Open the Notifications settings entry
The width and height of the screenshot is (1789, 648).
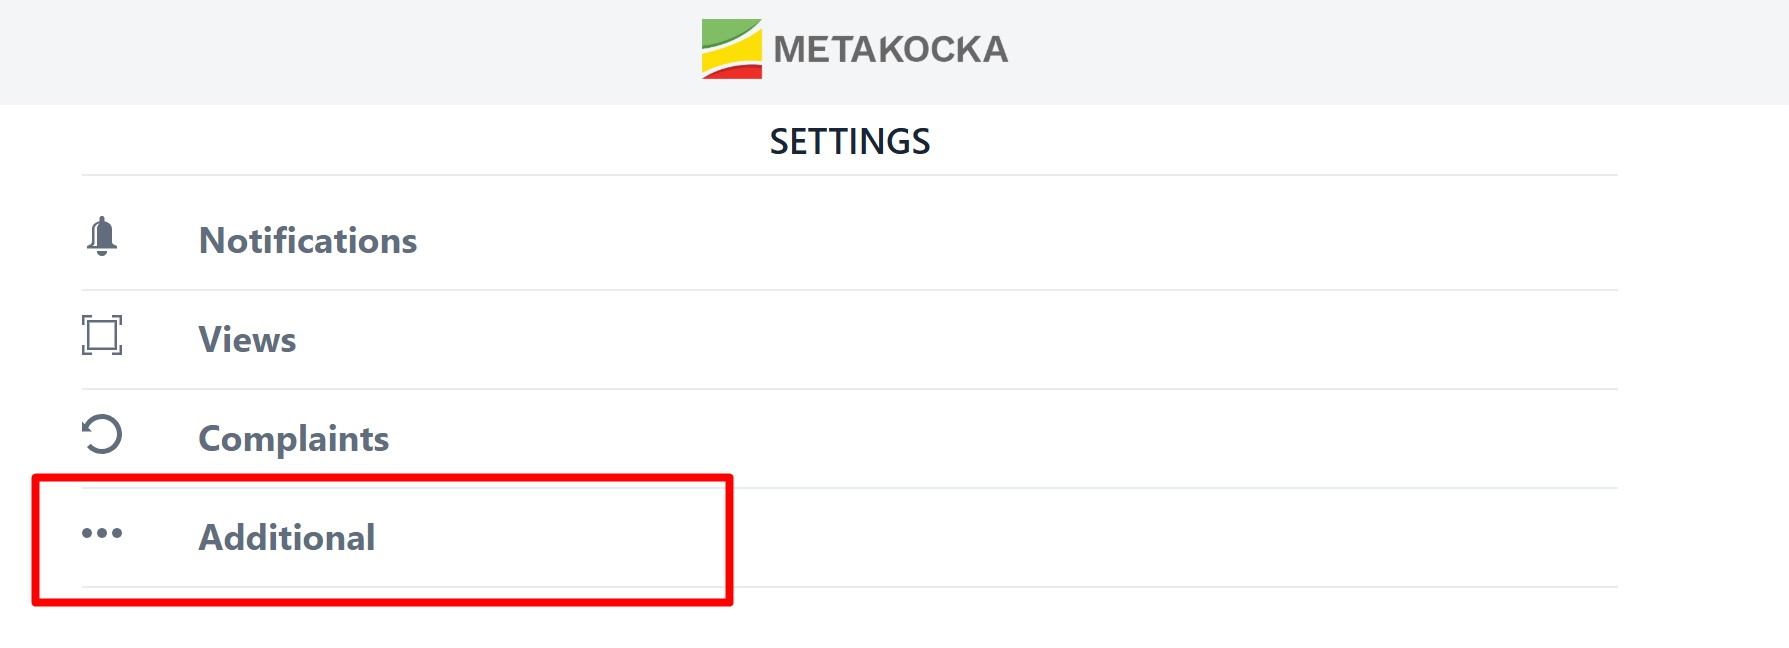(849, 240)
